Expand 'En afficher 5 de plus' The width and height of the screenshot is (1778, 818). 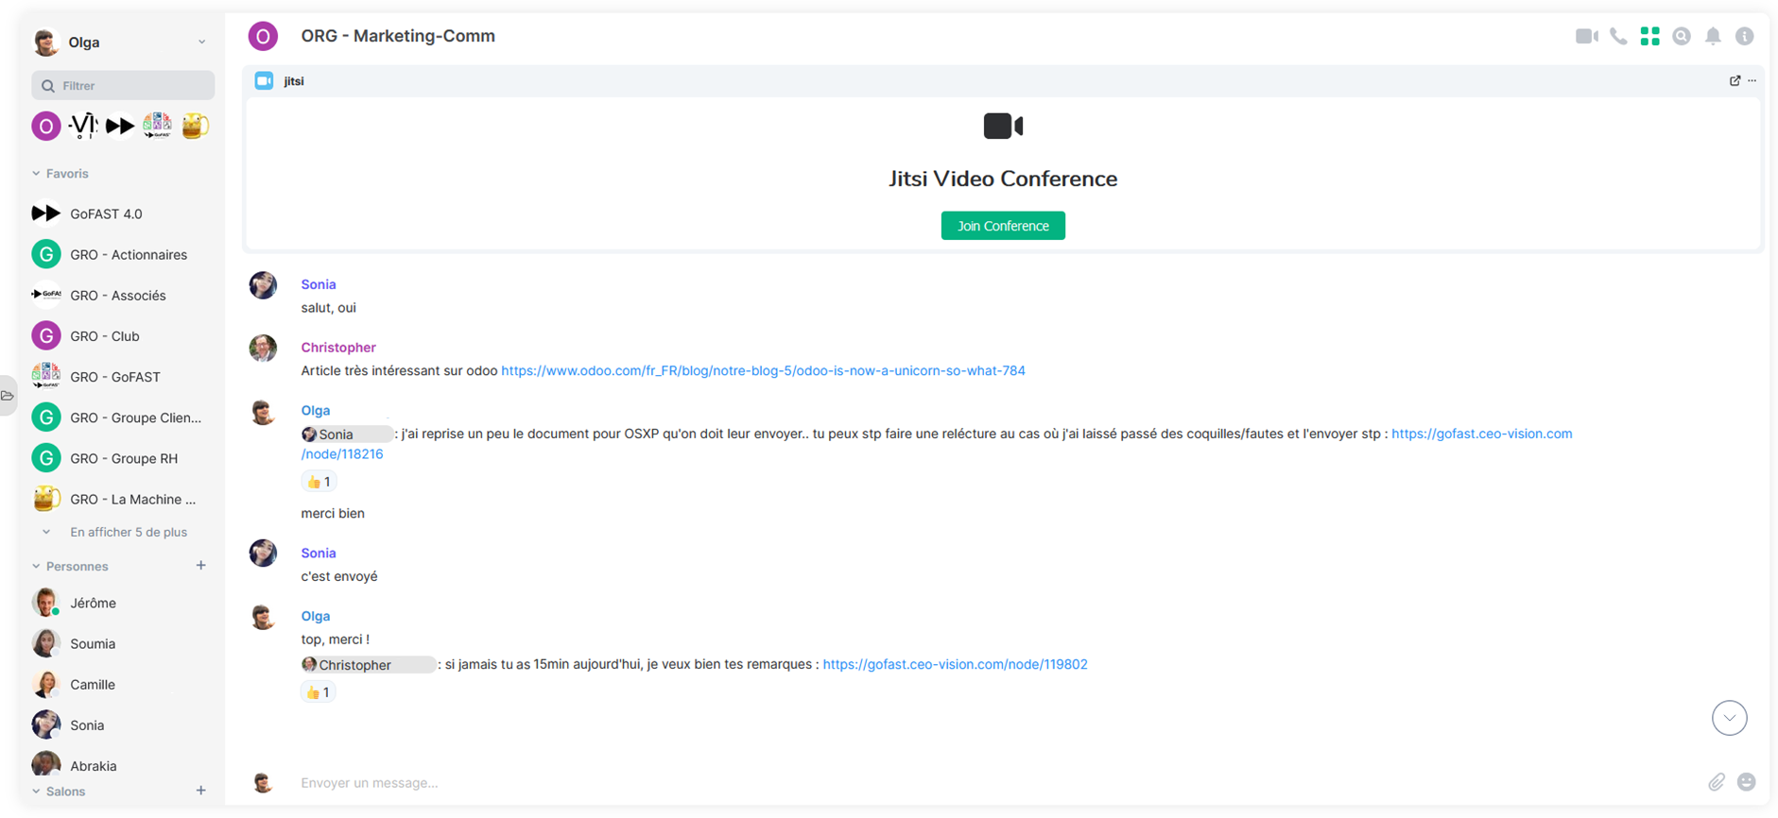(x=128, y=532)
